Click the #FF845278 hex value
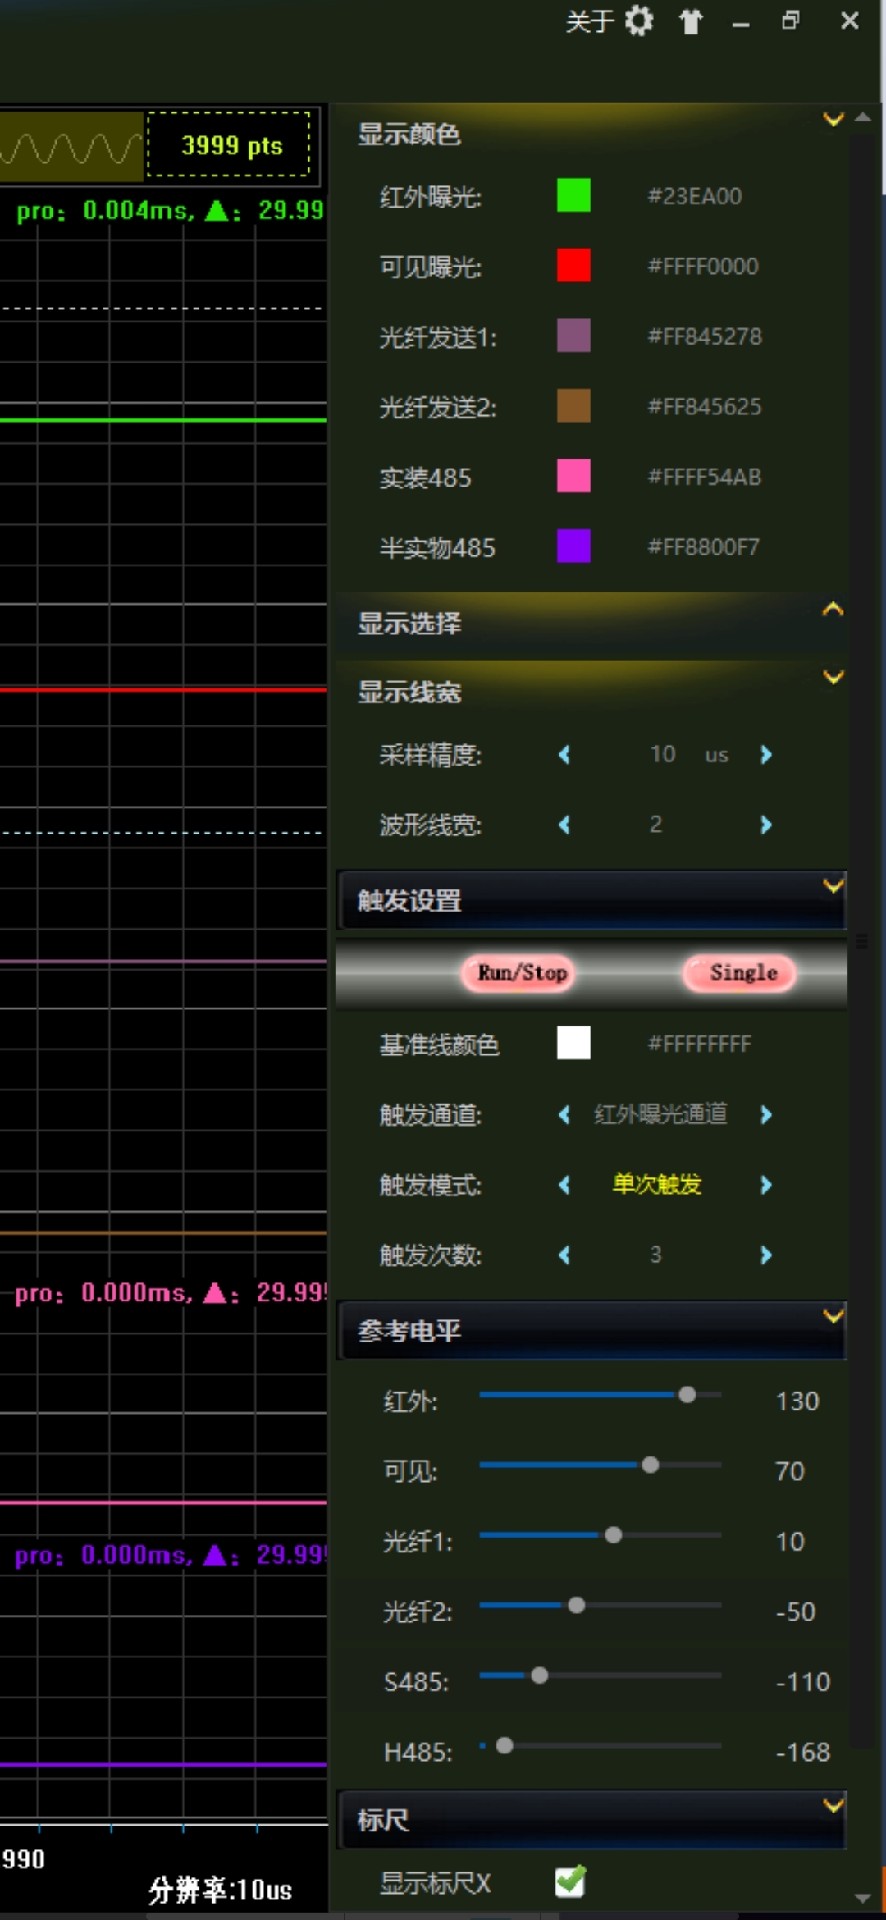 705,336
